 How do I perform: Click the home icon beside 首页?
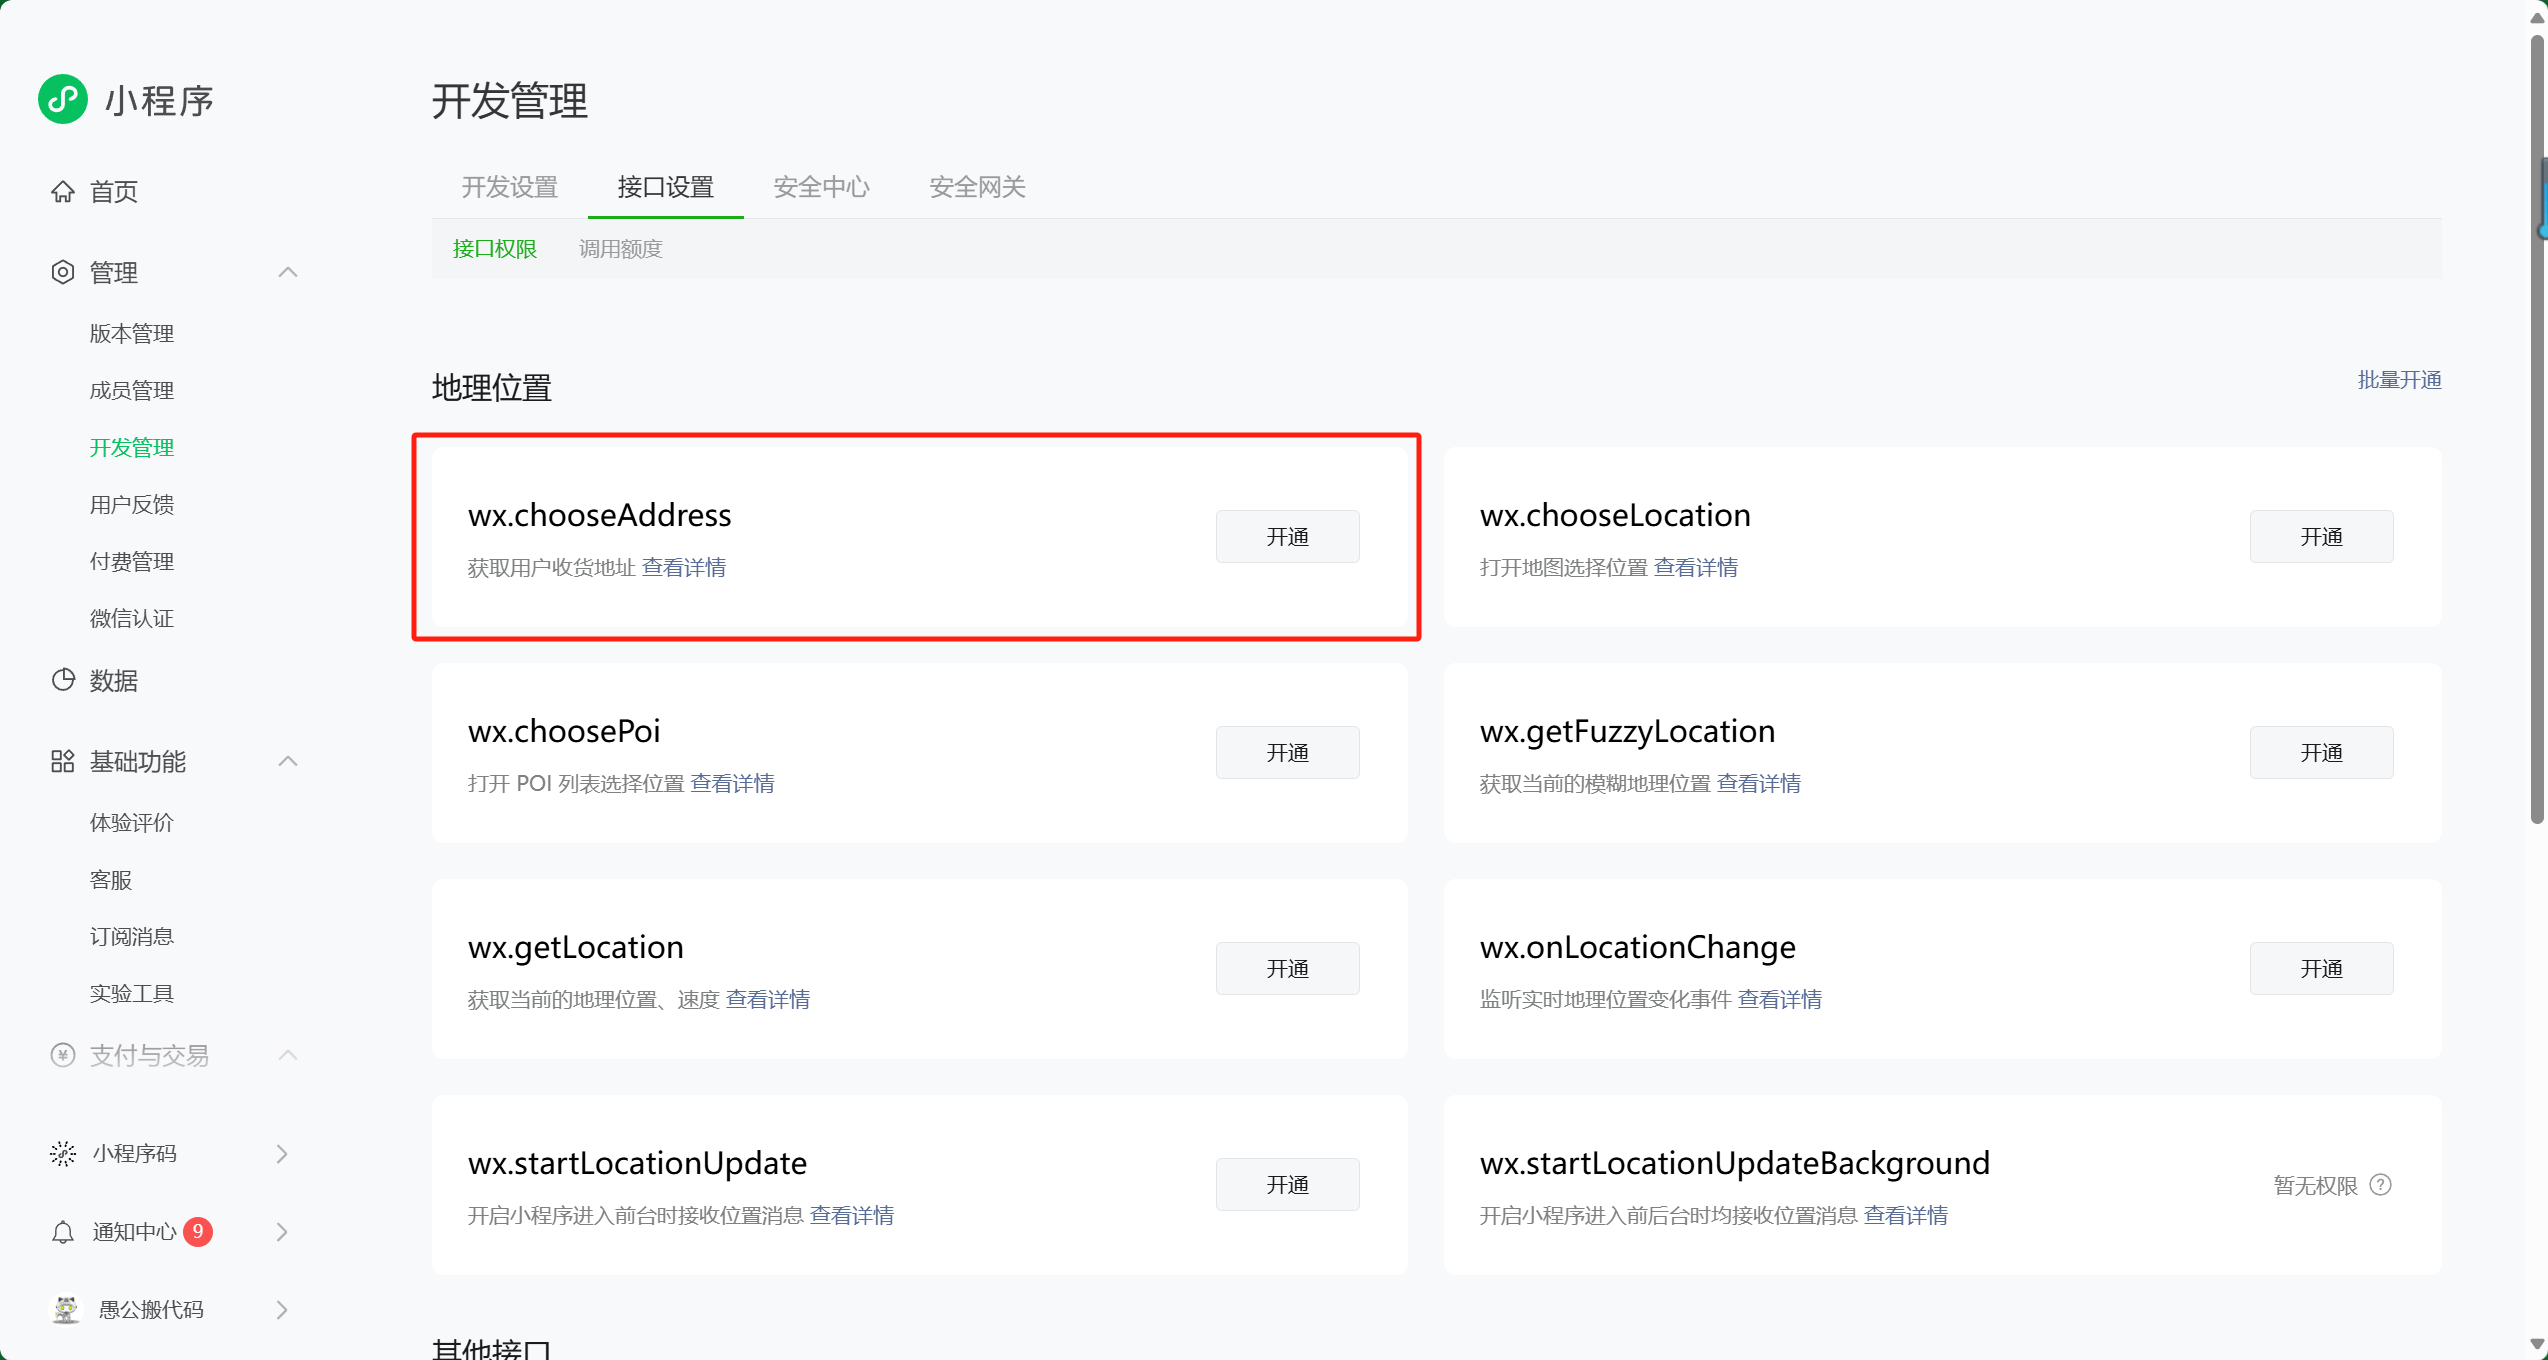(63, 191)
